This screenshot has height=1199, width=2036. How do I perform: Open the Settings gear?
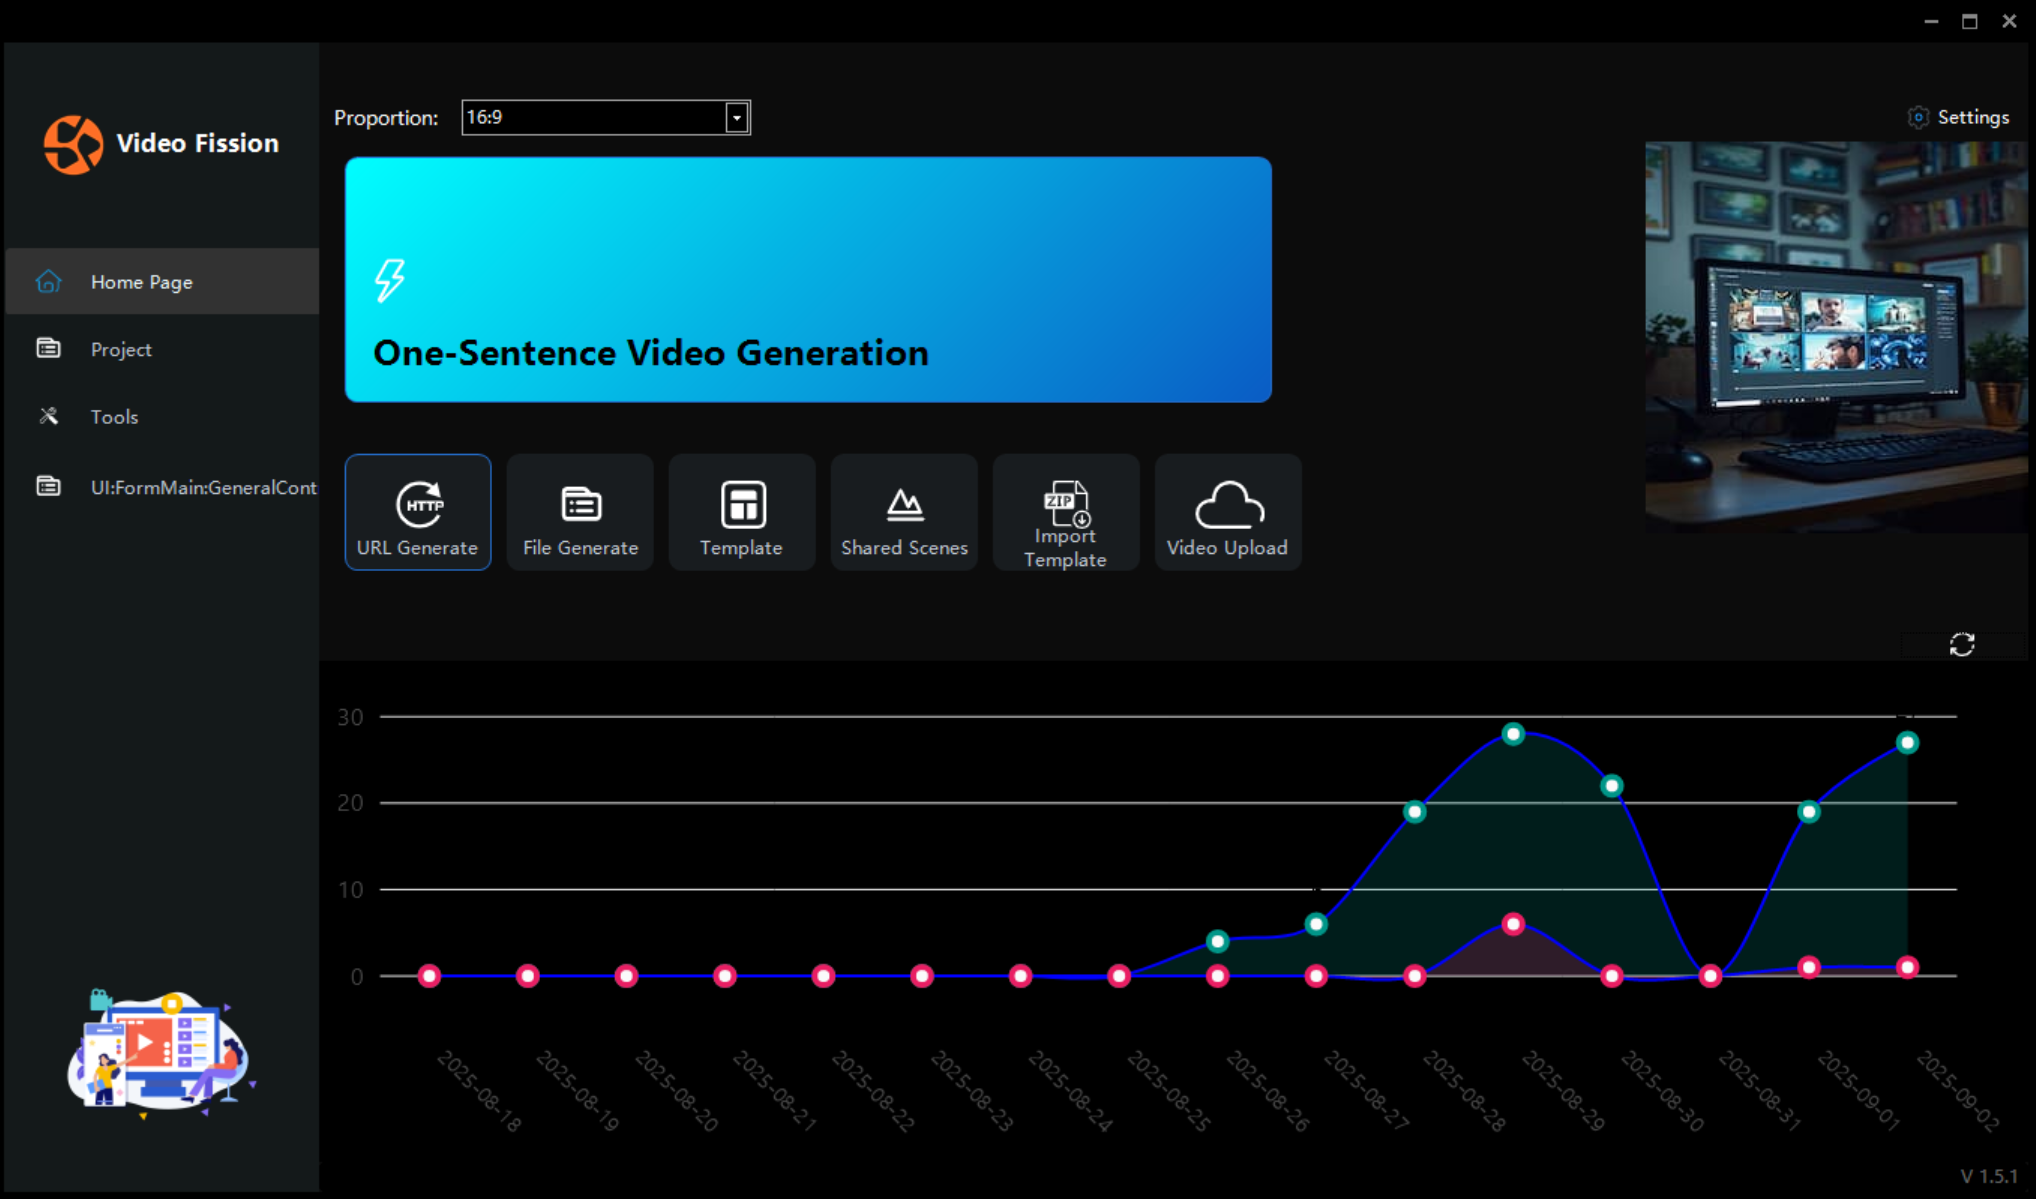tap(1917, 117)
